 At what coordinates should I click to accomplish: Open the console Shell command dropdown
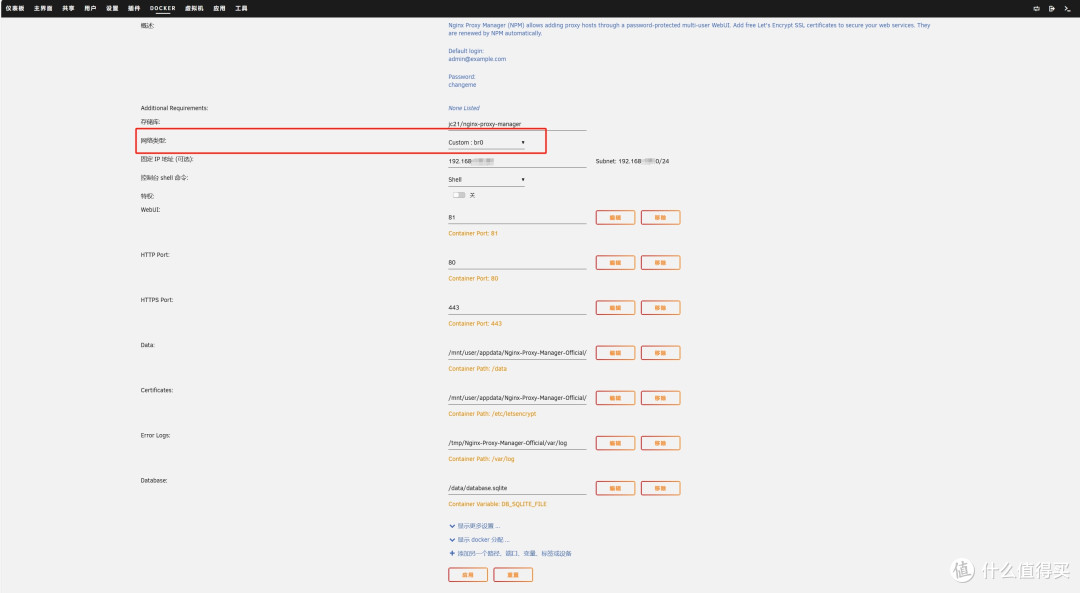(x=486, y=180)
